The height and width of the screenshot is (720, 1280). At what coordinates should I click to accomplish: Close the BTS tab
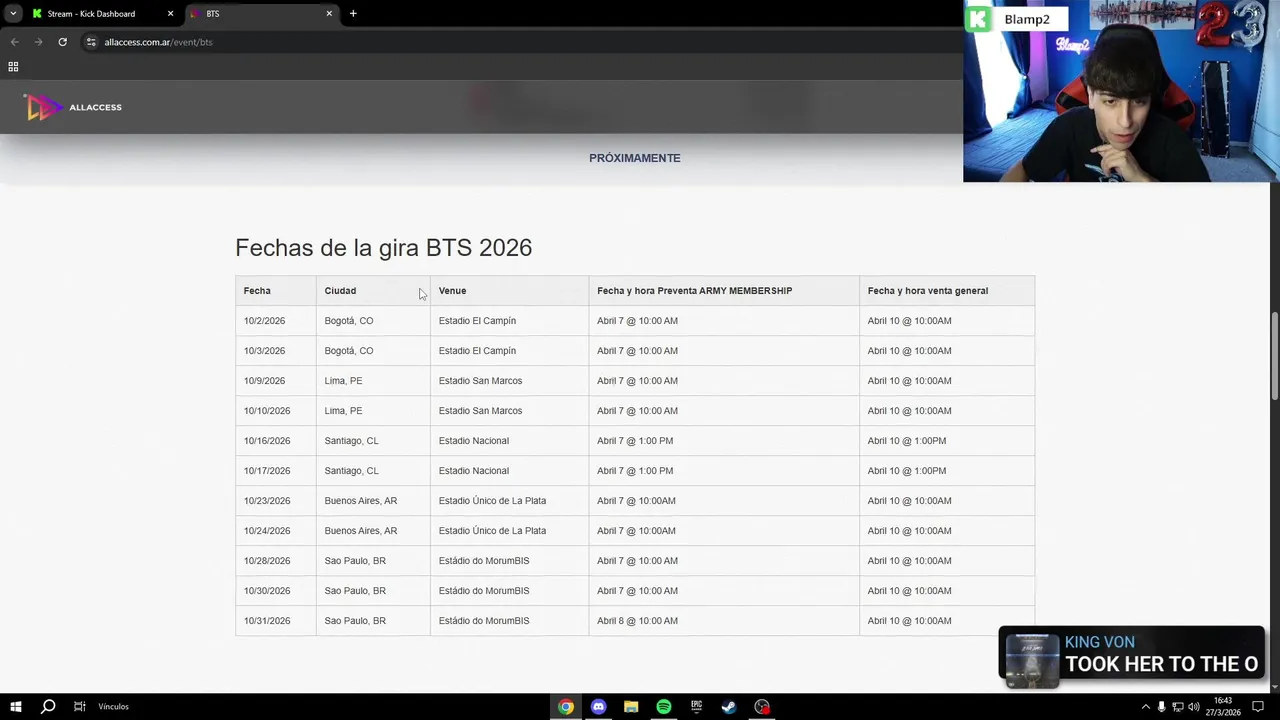coord(329,14)
